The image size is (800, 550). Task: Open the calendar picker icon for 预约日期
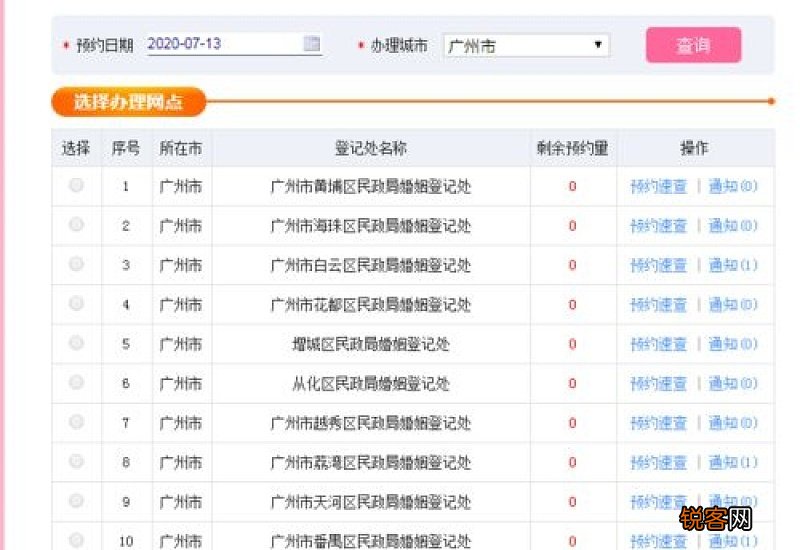[x=312, y=44]
